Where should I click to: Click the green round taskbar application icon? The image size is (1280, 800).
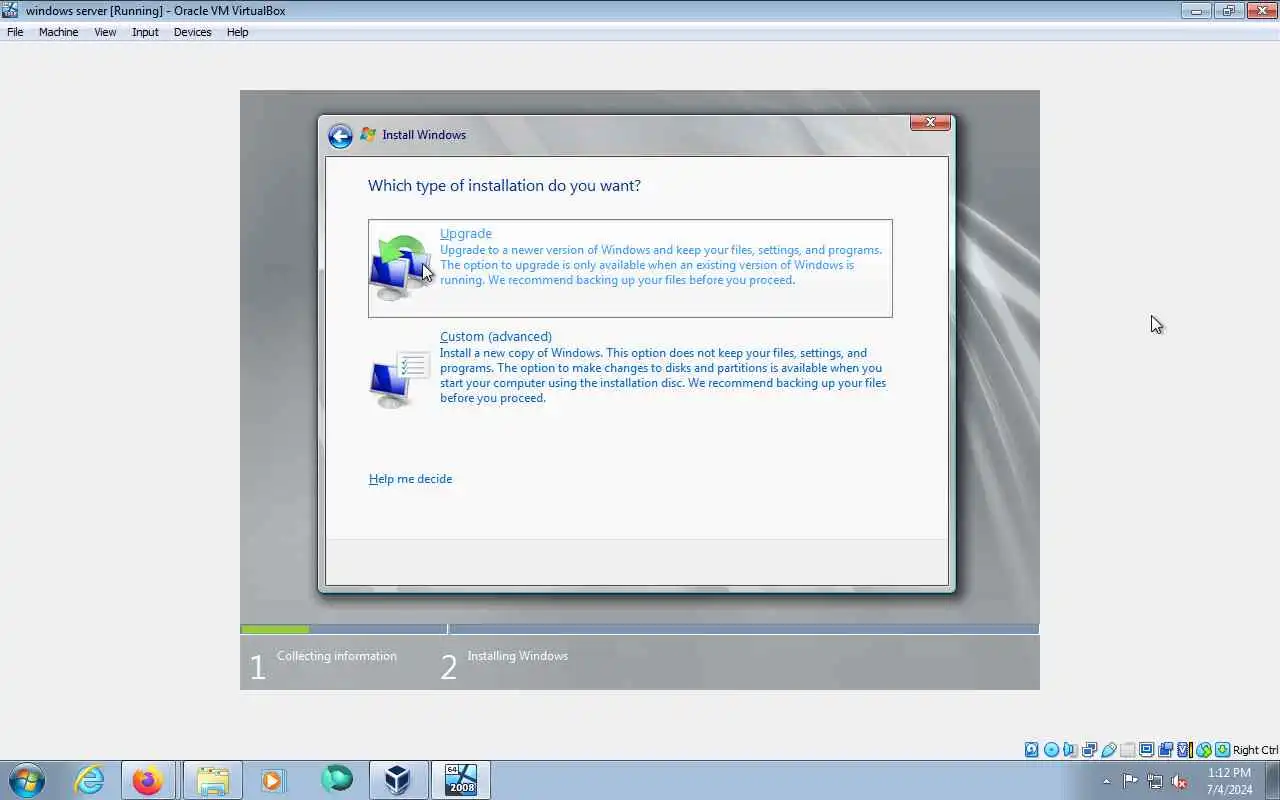click(336, 780)
